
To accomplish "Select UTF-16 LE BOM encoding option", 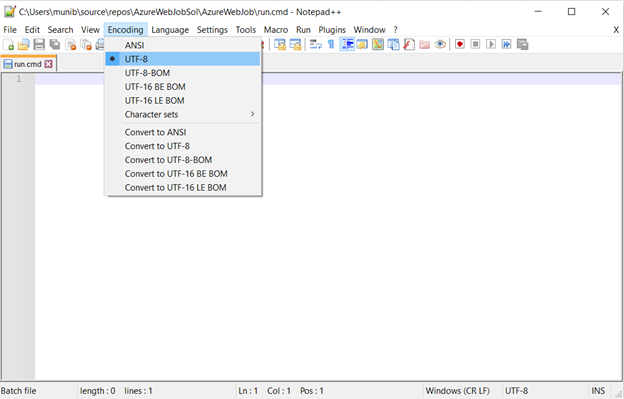I will click(x=183, y=101).
